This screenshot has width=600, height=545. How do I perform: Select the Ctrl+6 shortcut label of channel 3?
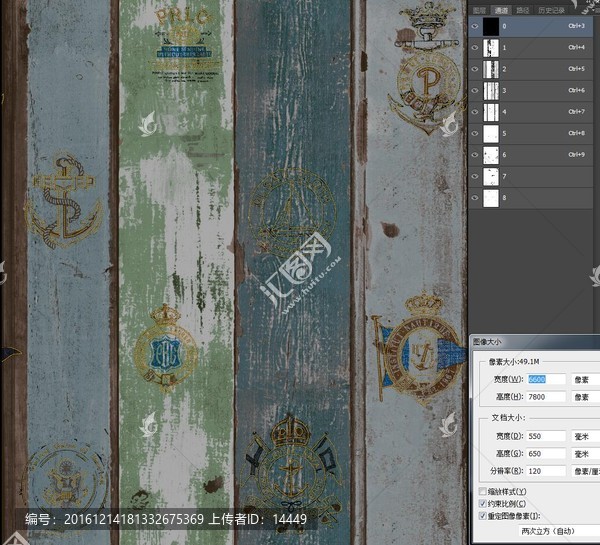point(577,90)
